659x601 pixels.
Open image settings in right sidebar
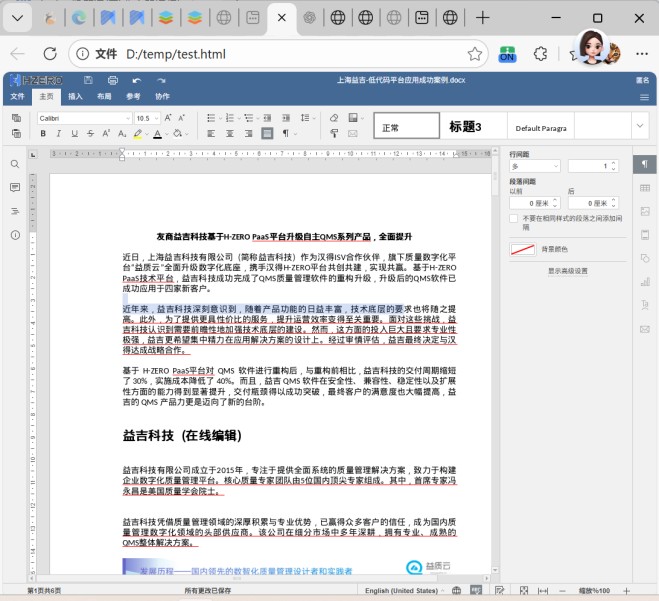[x=645, y=211]
